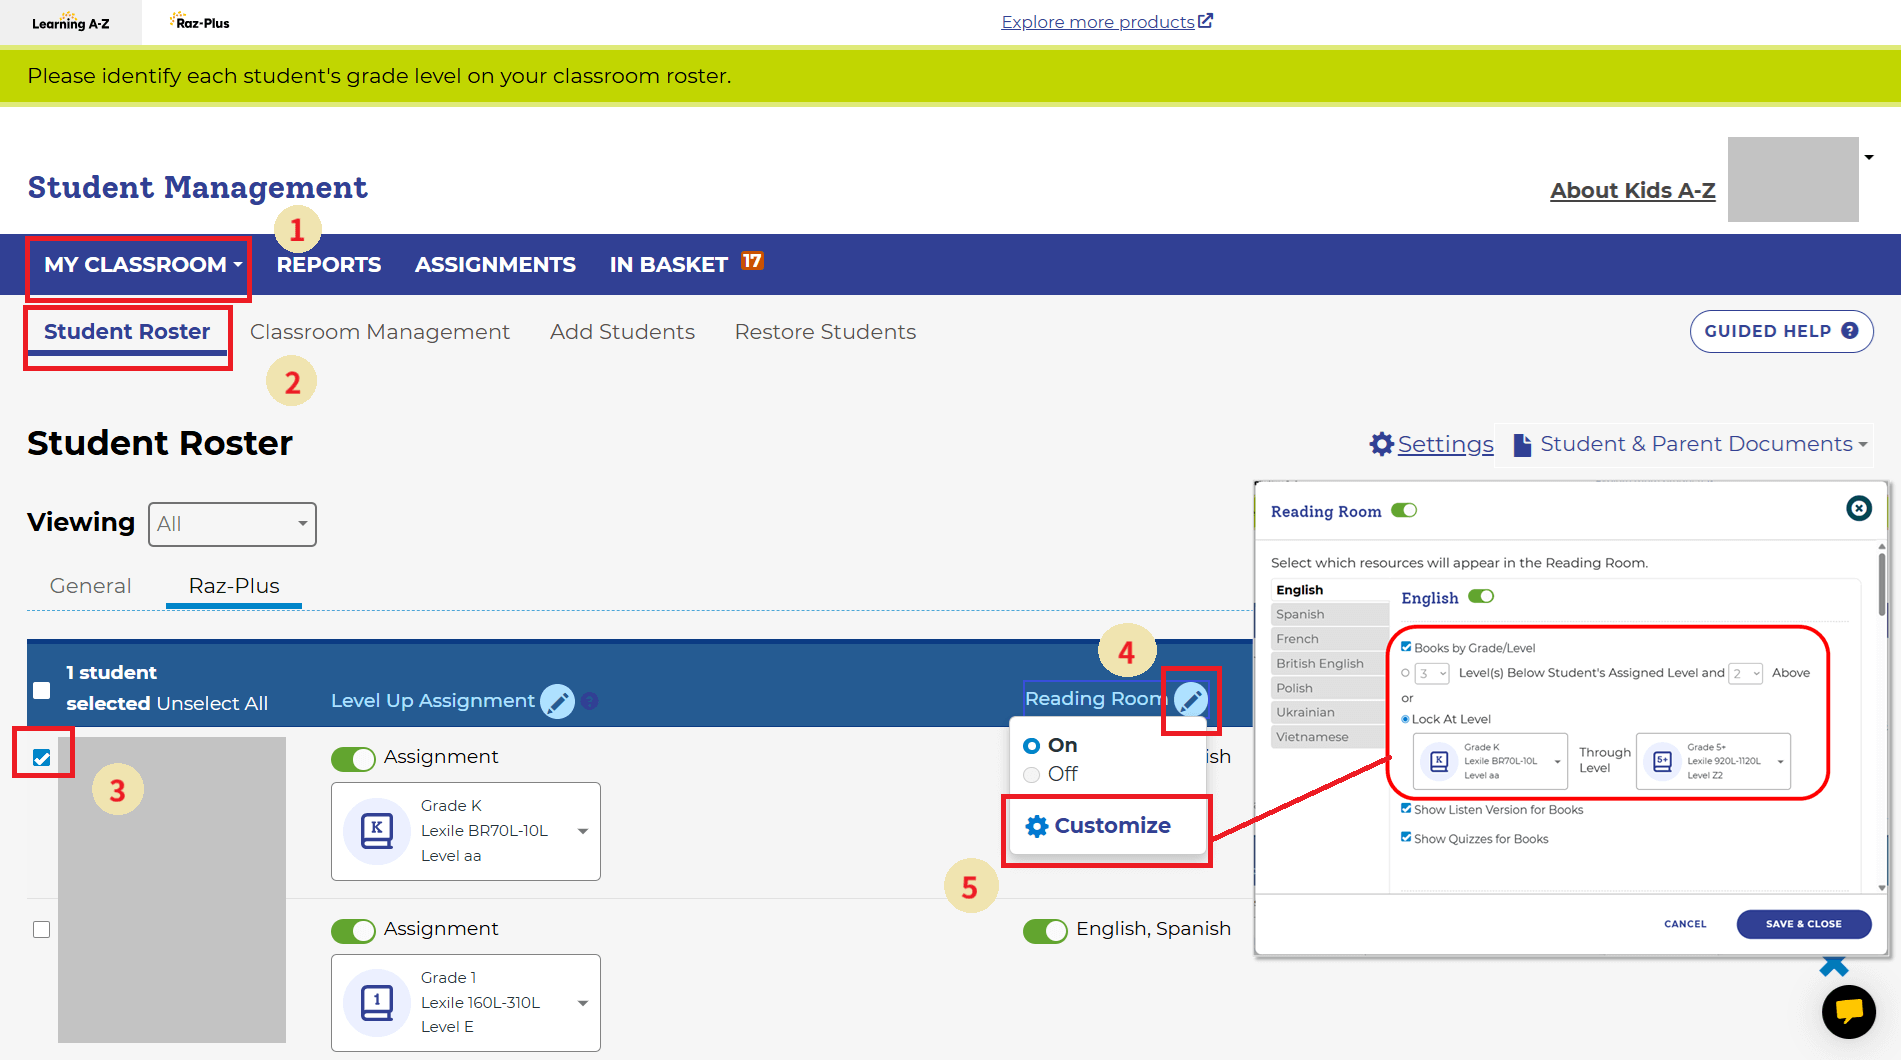Close the Reading Room dialog with X icon

point(1858,509)
